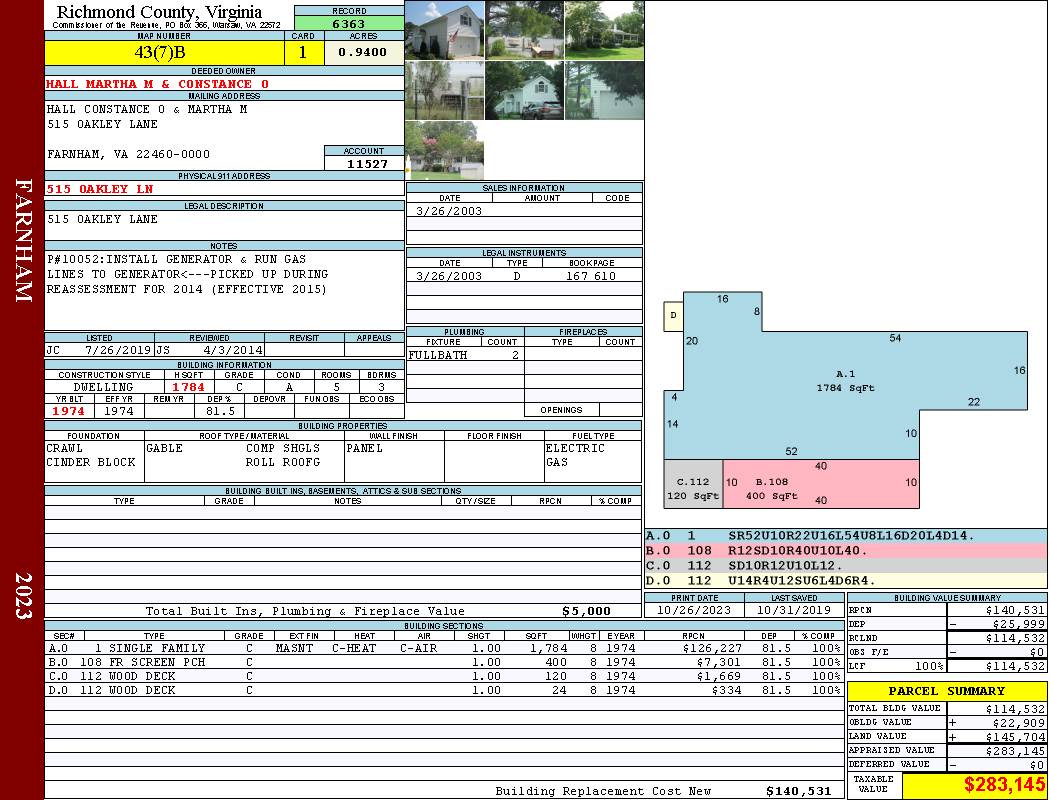Click the house photo with flag thumbnail
Image resolution: width=1050 pixels, height=800 pixels.
pyautogui.click(x=445, y=29)
